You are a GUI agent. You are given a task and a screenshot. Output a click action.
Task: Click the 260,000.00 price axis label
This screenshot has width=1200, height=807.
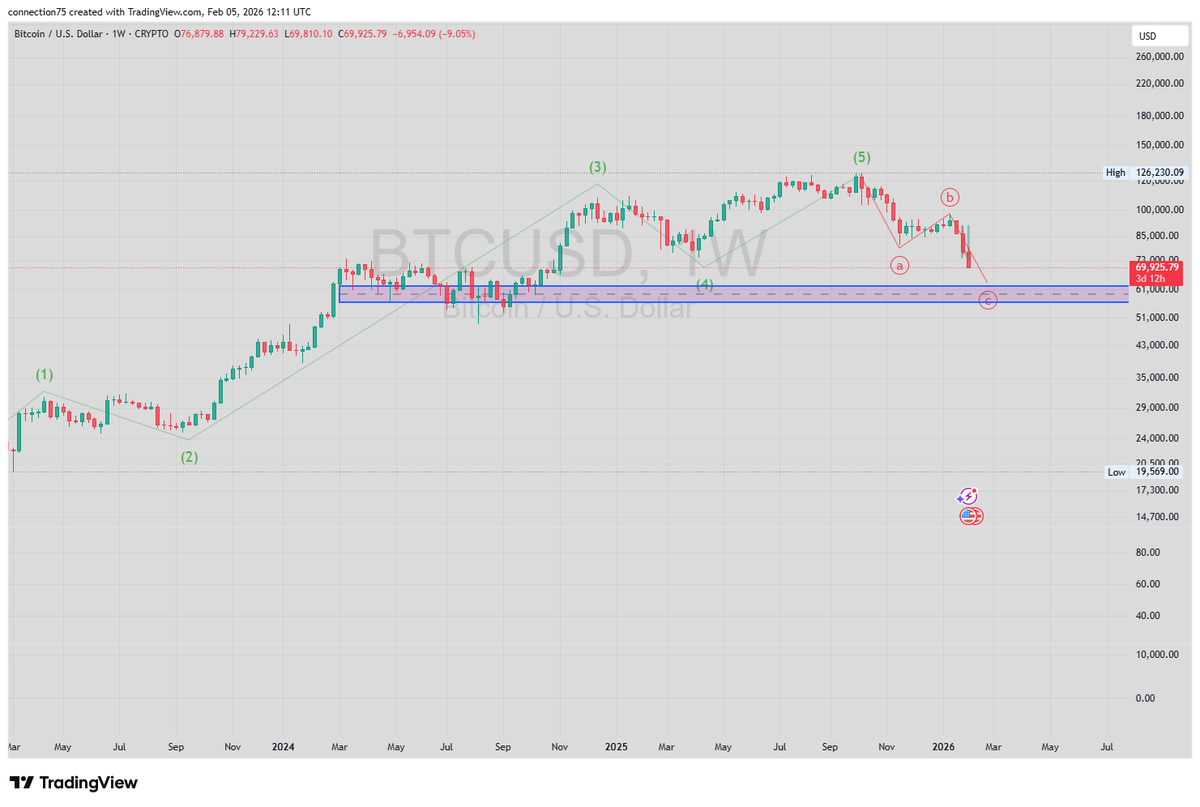[x=1160, y=56]
